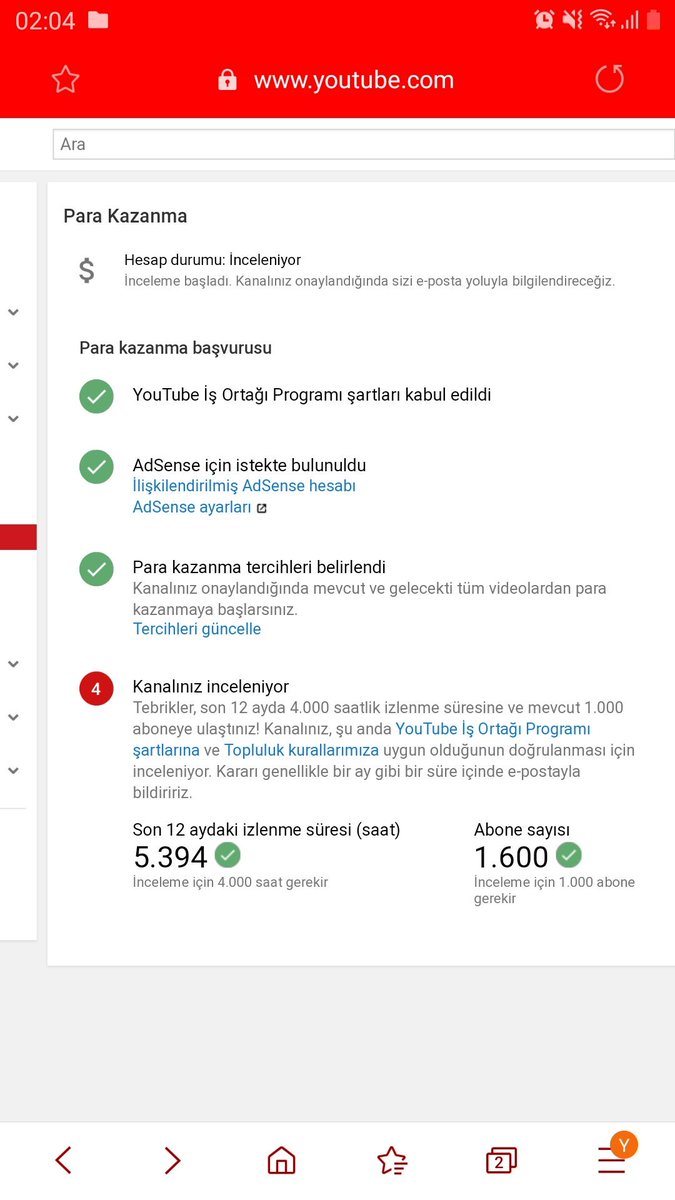The width and height of the screenshot is (675, 1200).
Task: Tap the green check next to 1.600
Action: 569,855
